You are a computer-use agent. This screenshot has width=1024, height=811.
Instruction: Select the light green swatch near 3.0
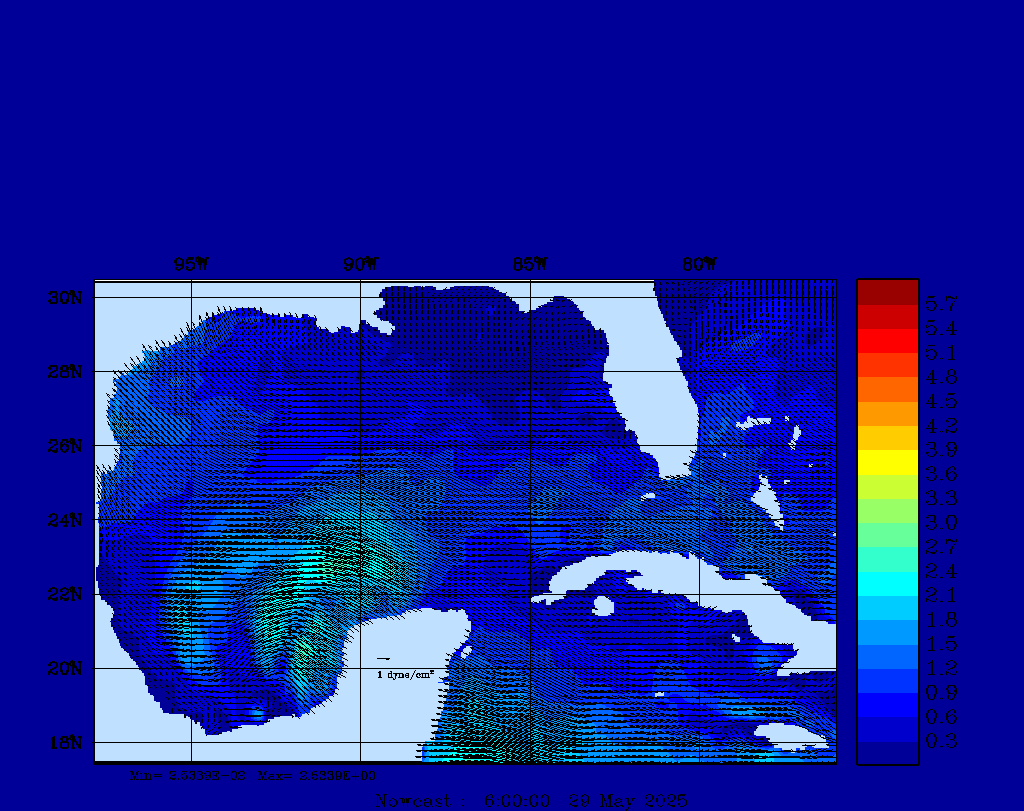[887, 511]
